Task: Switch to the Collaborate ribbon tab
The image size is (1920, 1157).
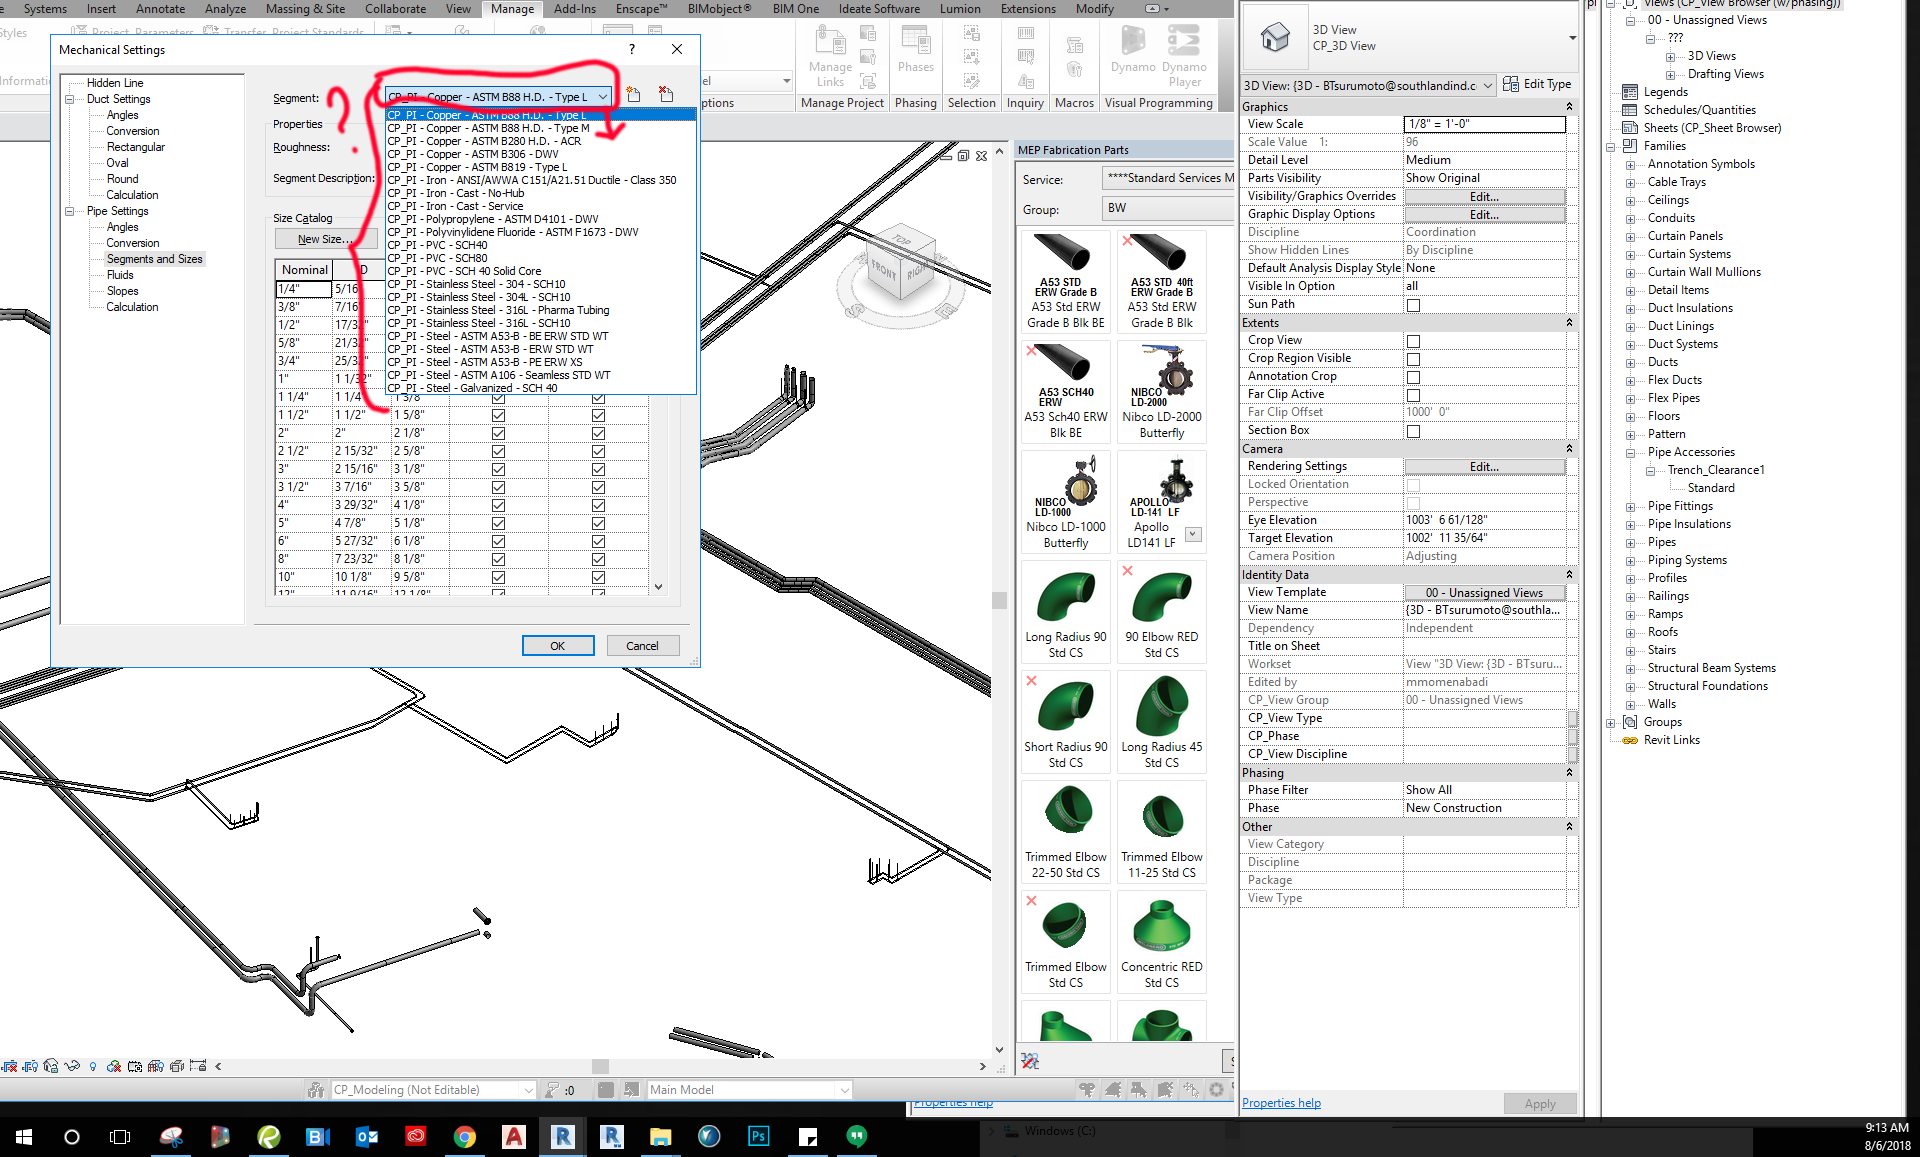Action: pos(395,8)
